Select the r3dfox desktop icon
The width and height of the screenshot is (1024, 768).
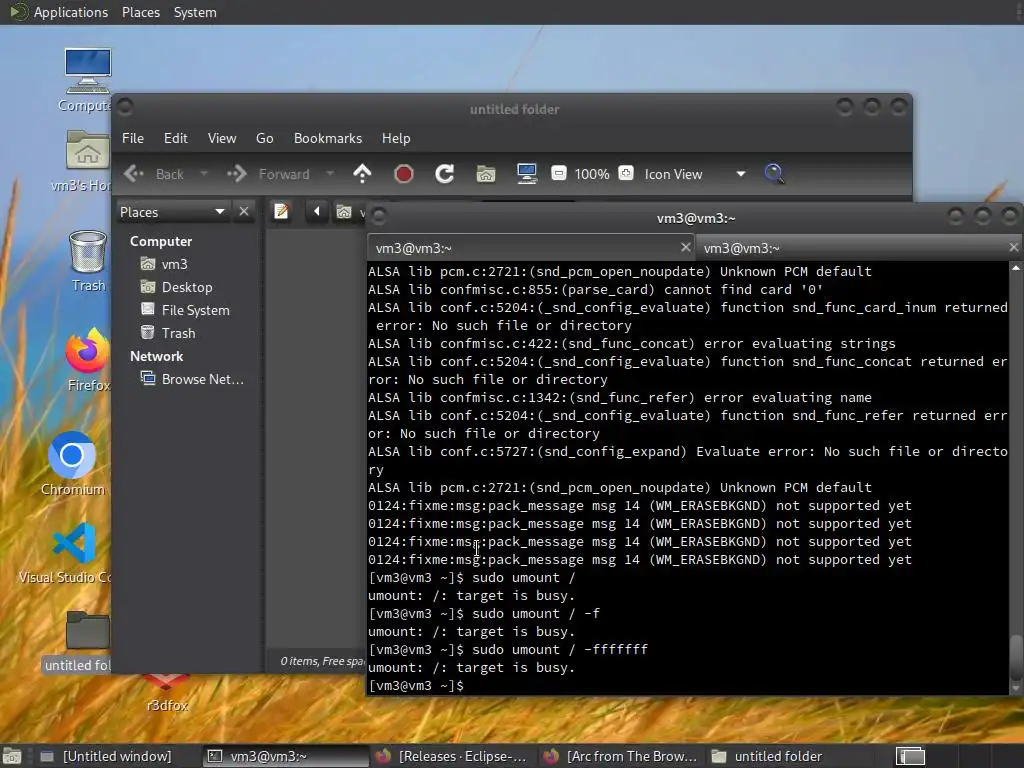[x=167, y=694]
